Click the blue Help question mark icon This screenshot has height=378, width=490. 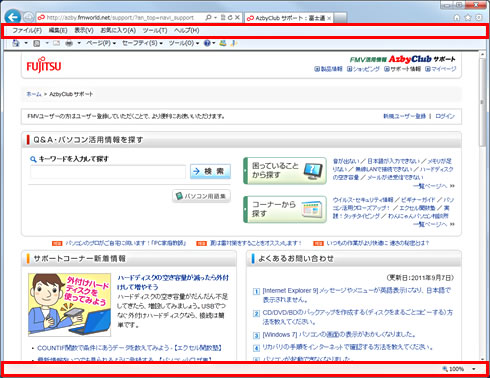point(207,43)
